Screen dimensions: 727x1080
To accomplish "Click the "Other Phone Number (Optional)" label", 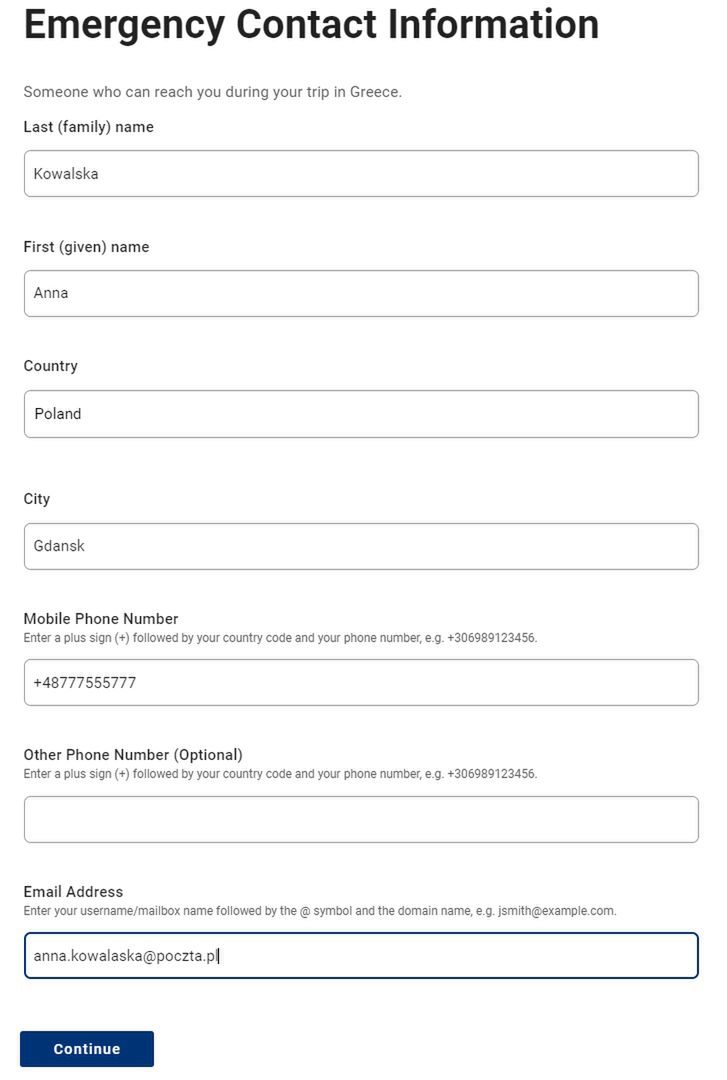I will coord(133,755).
